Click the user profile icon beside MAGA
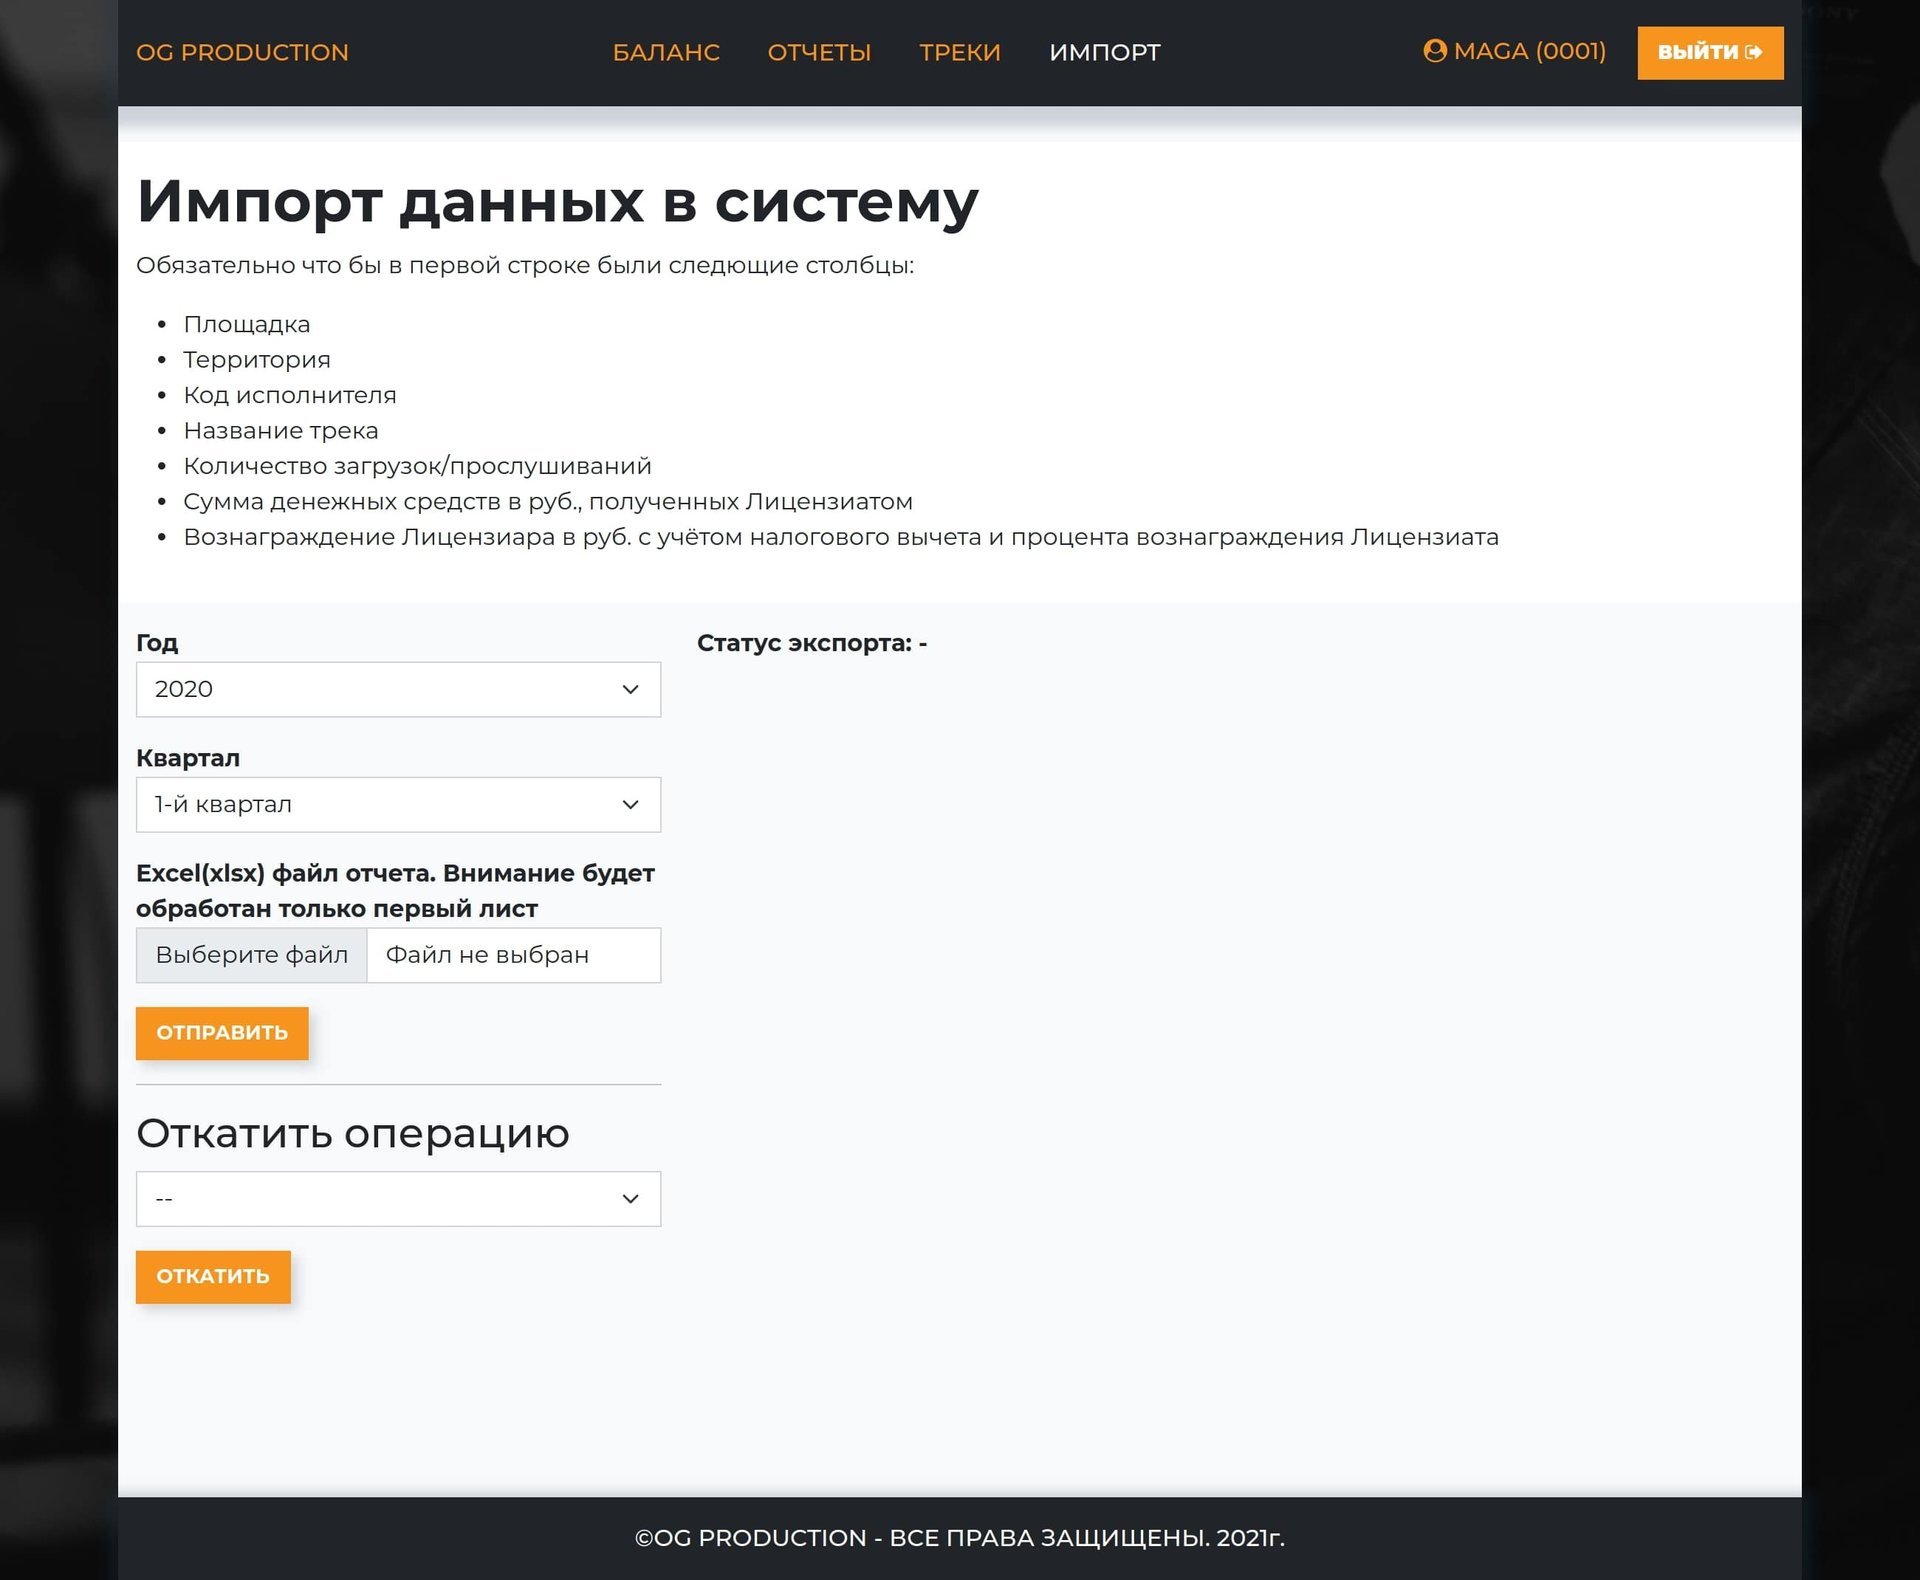 point(1434,51)
